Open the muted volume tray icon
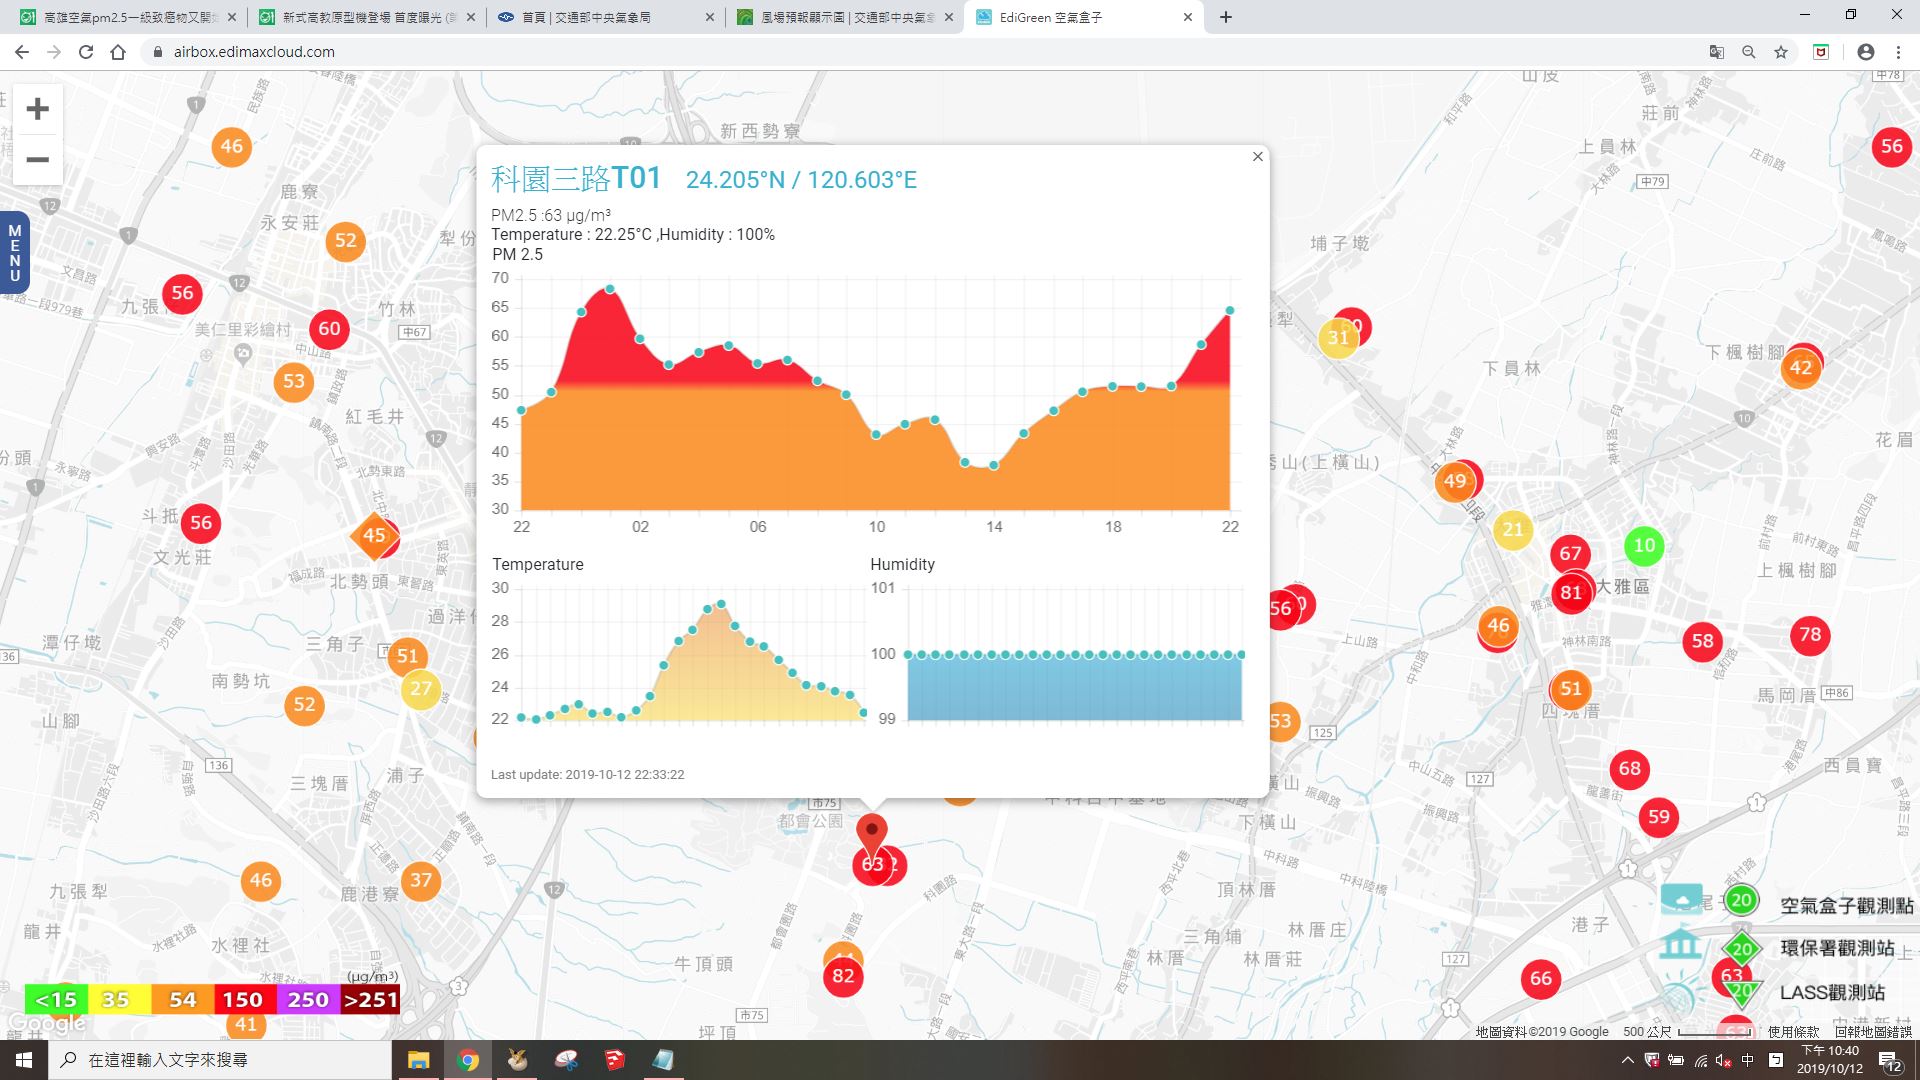 (1724, 1060)
